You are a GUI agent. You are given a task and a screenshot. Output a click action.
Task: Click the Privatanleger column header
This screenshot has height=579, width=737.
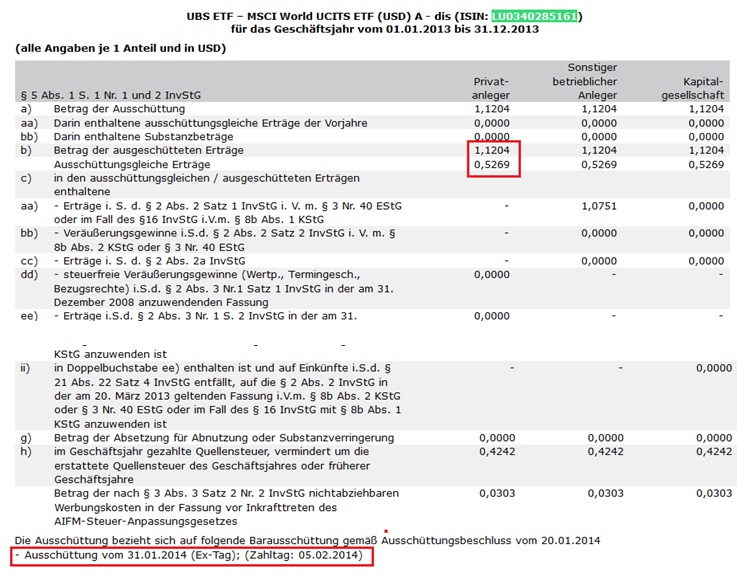pyautogui.click(x=491, y=88)
